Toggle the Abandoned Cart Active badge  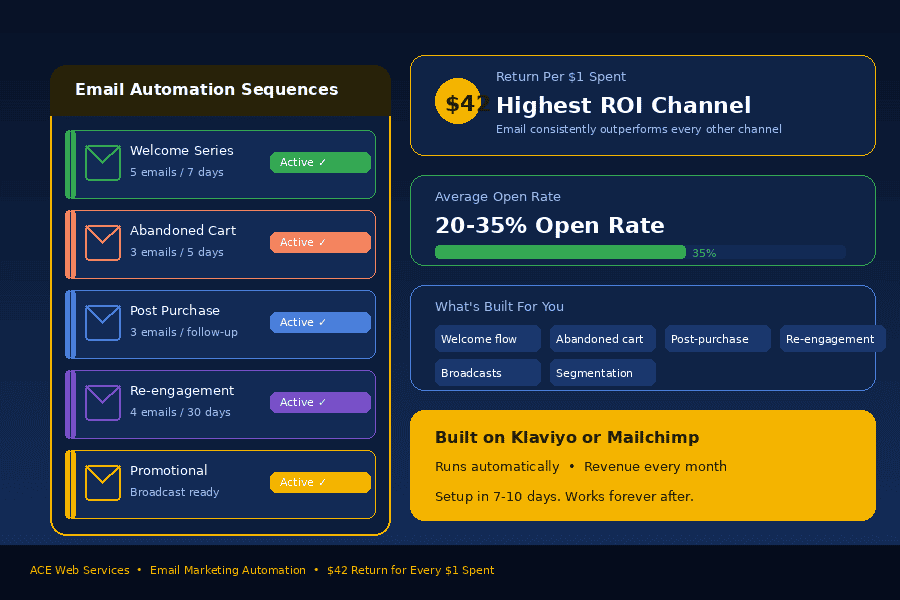click(320, 243)
